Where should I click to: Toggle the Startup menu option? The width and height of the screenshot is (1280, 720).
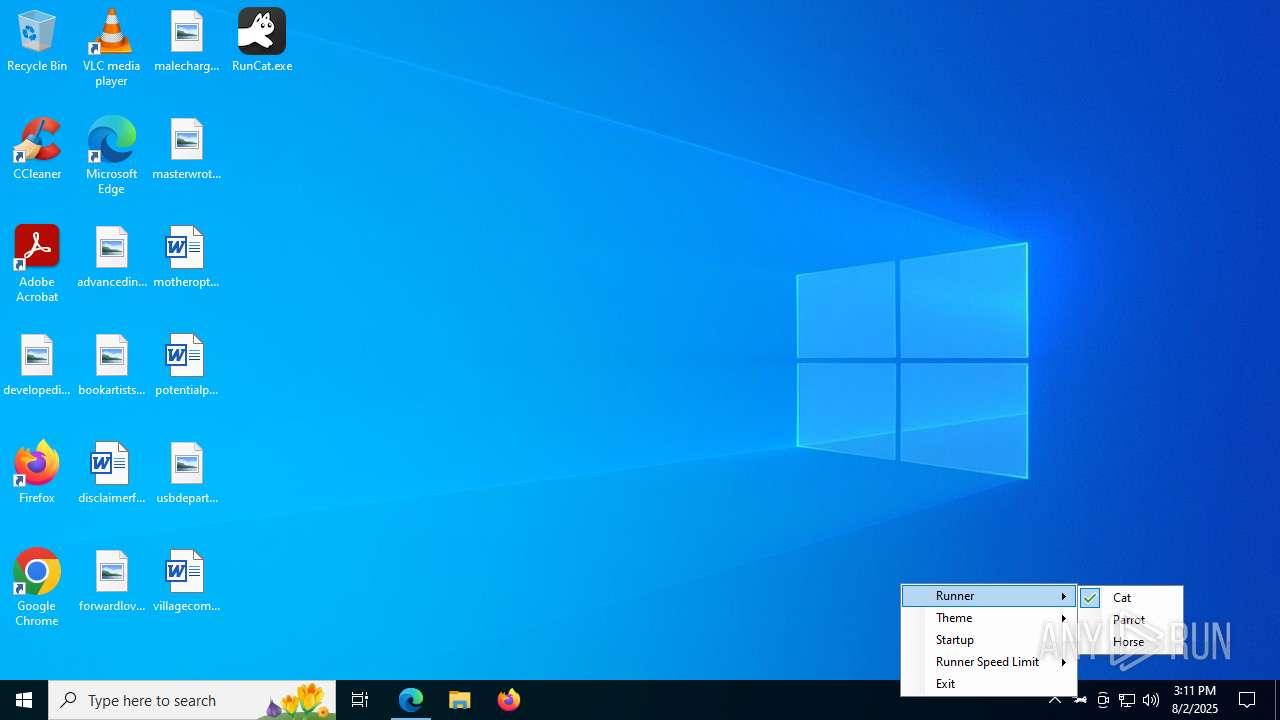(x=989, y=640)
